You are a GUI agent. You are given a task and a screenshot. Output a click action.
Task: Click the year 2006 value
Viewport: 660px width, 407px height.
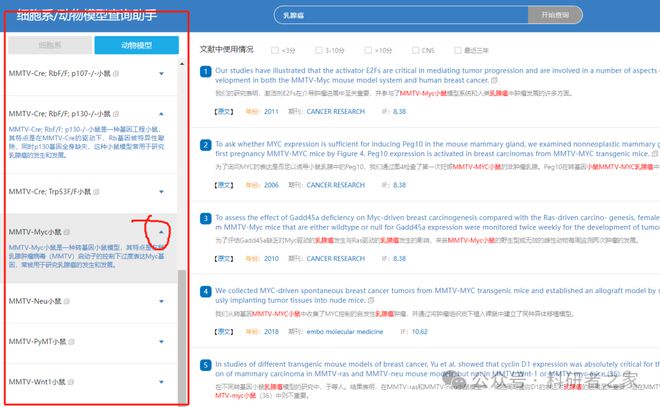click(x=271, y=185)
